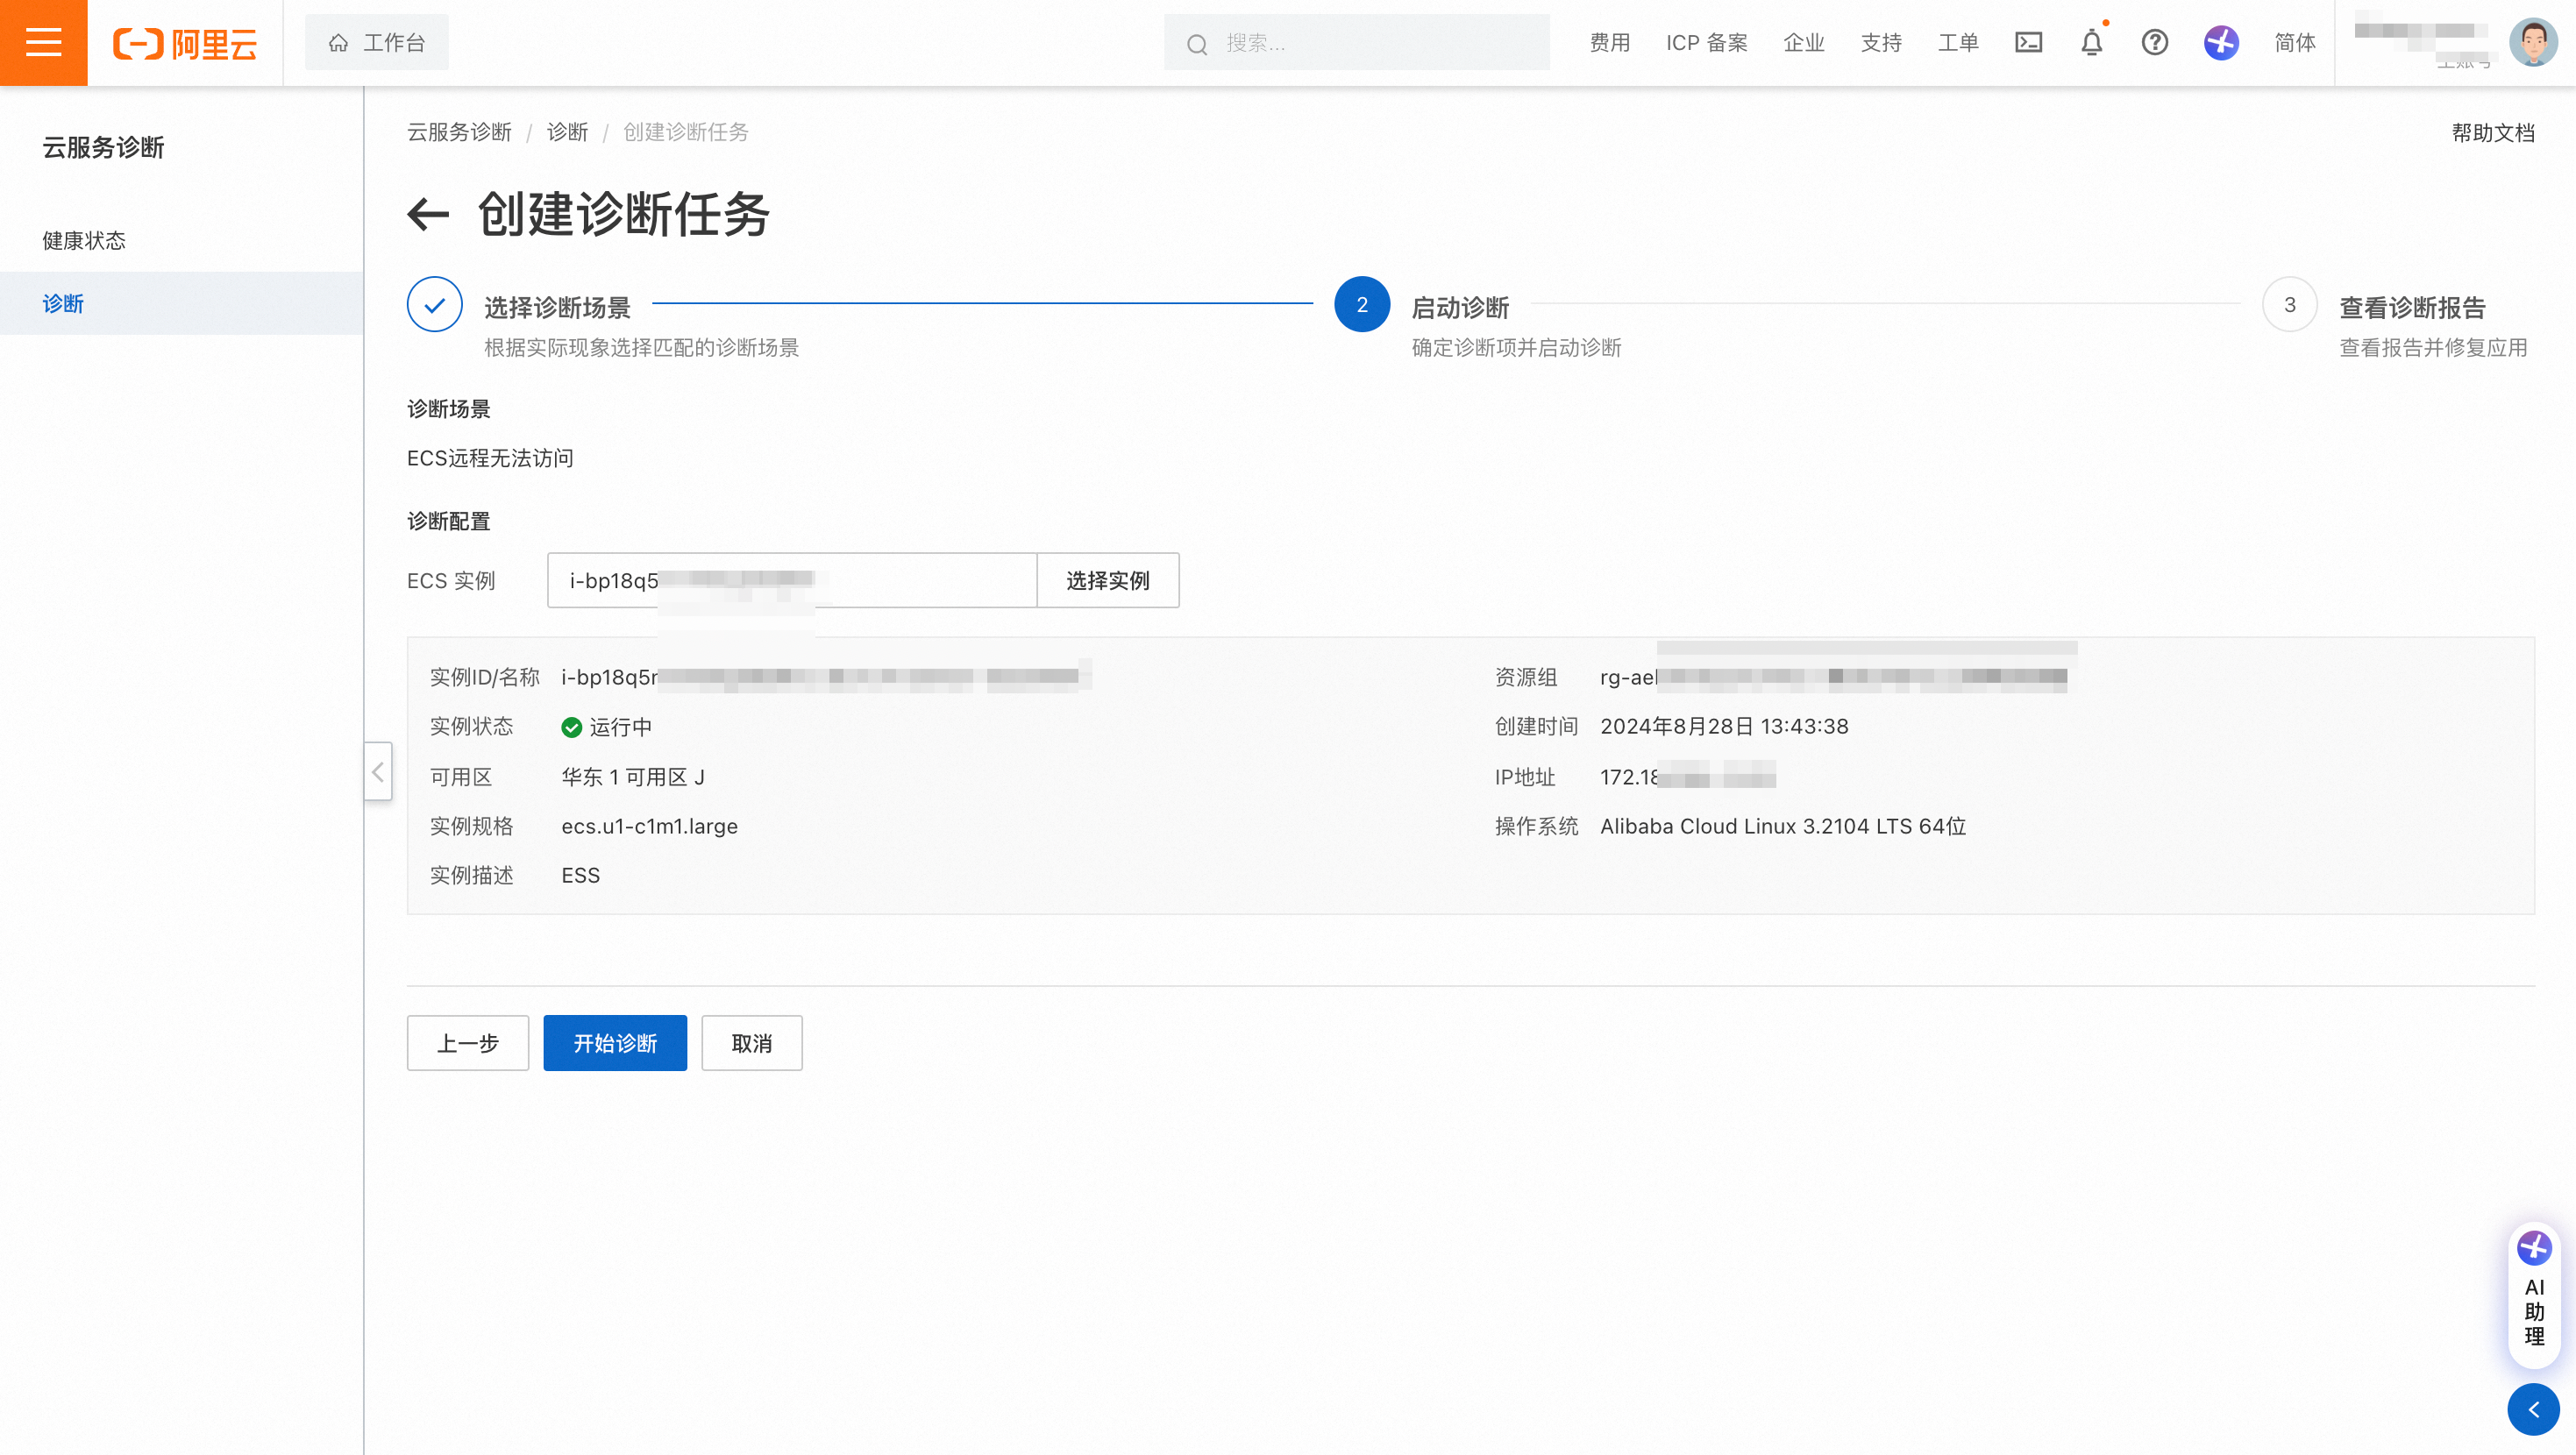This screenshot has height=1455, width=2576.
Task: Click the 云服务诊断 sidebar heading
Action: 103,147
